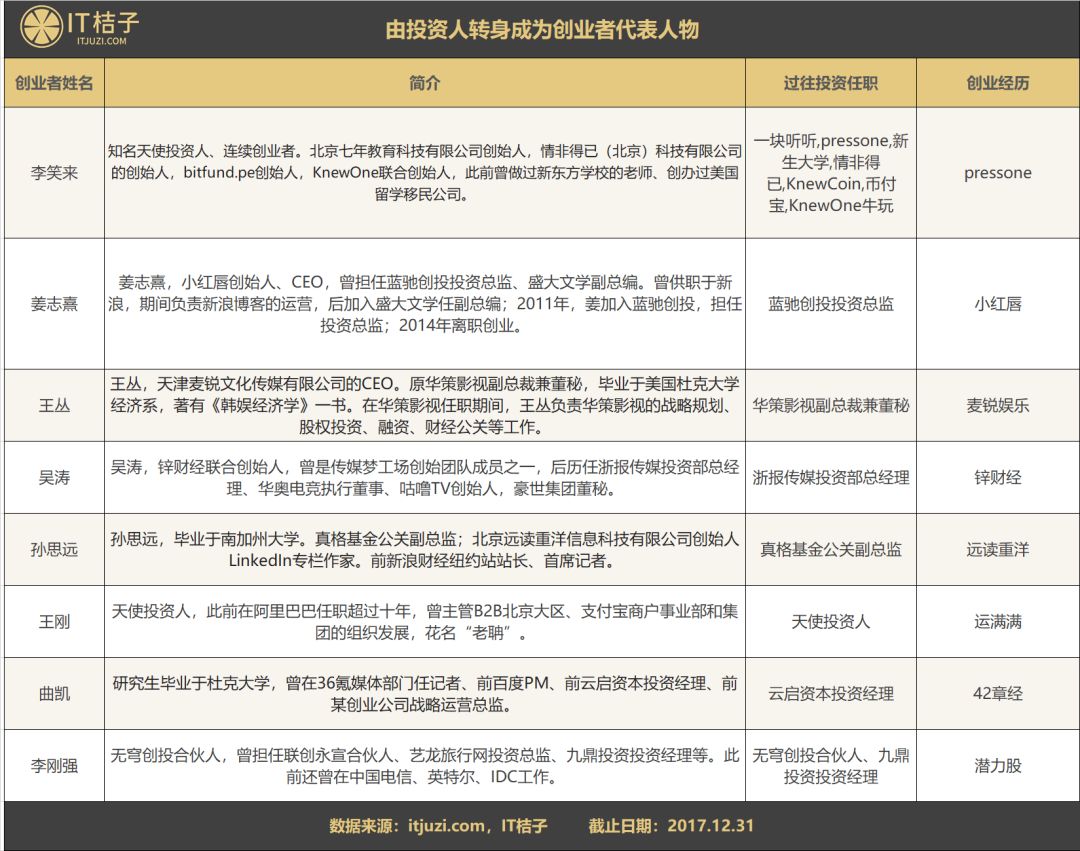The height and width of the screenshot is (851, 1080).
Task: Click footer date 截止日期: 2017.12.31
Action: point(671,826)
